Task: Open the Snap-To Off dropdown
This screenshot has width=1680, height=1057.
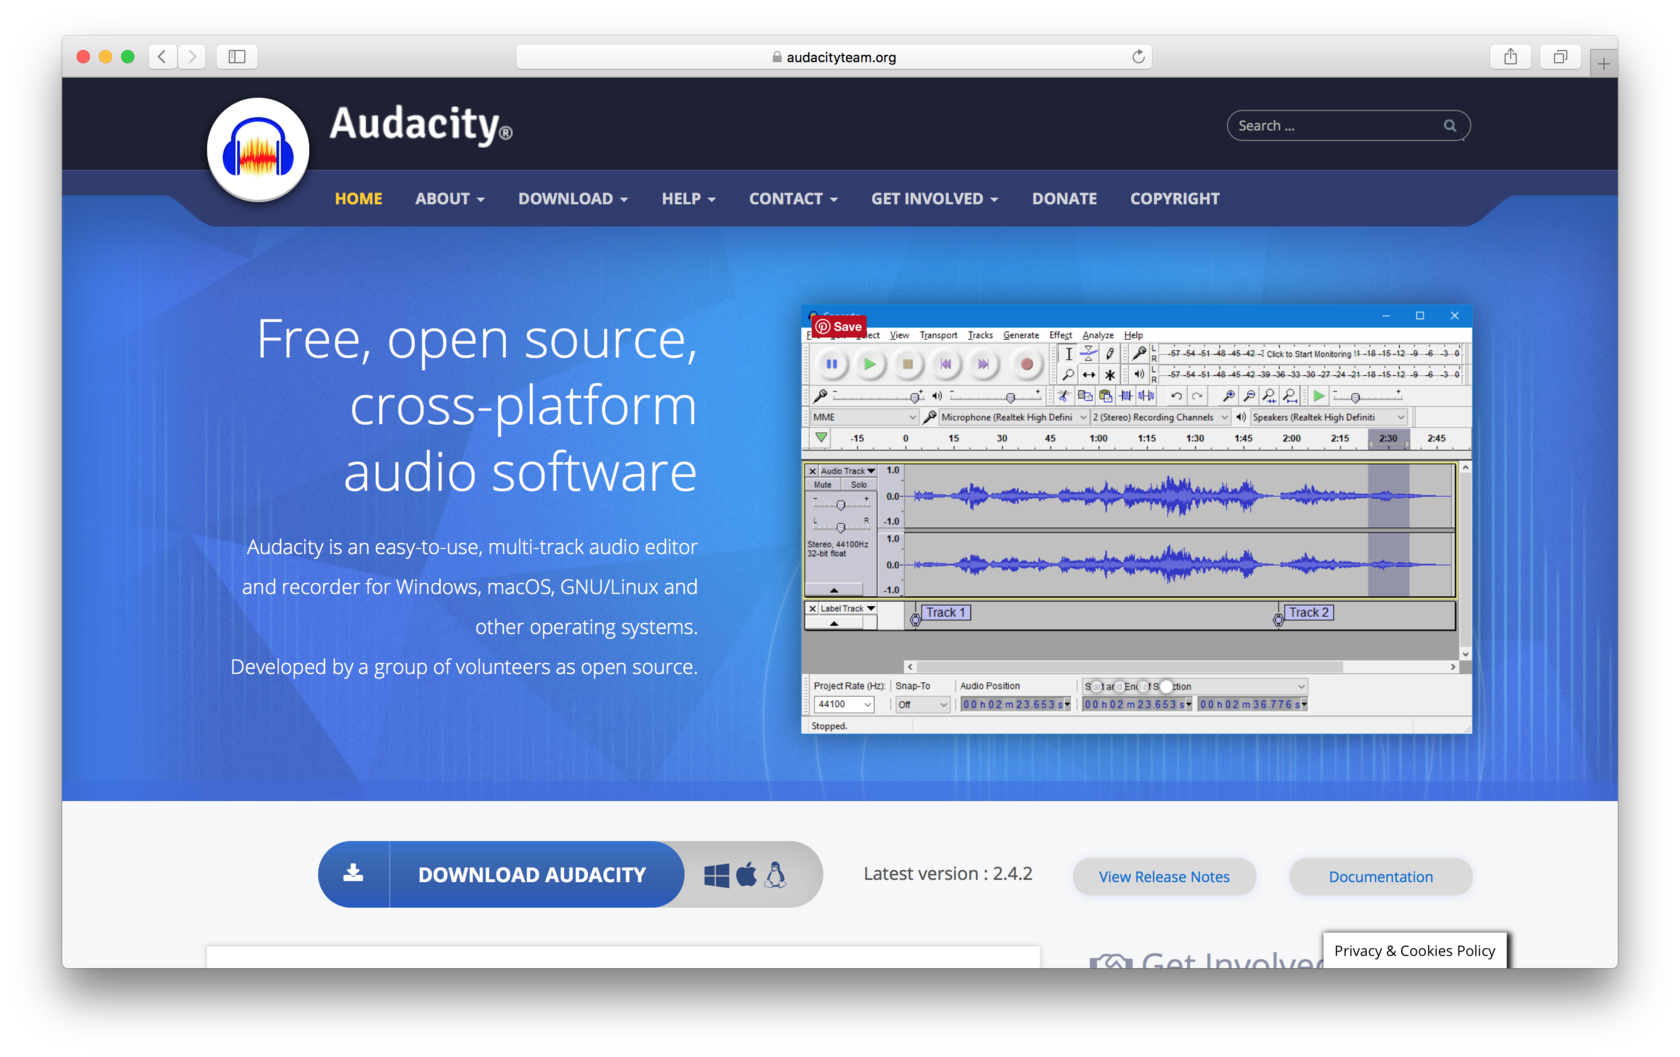Action: pyautogui.click(x=922, y=705)
